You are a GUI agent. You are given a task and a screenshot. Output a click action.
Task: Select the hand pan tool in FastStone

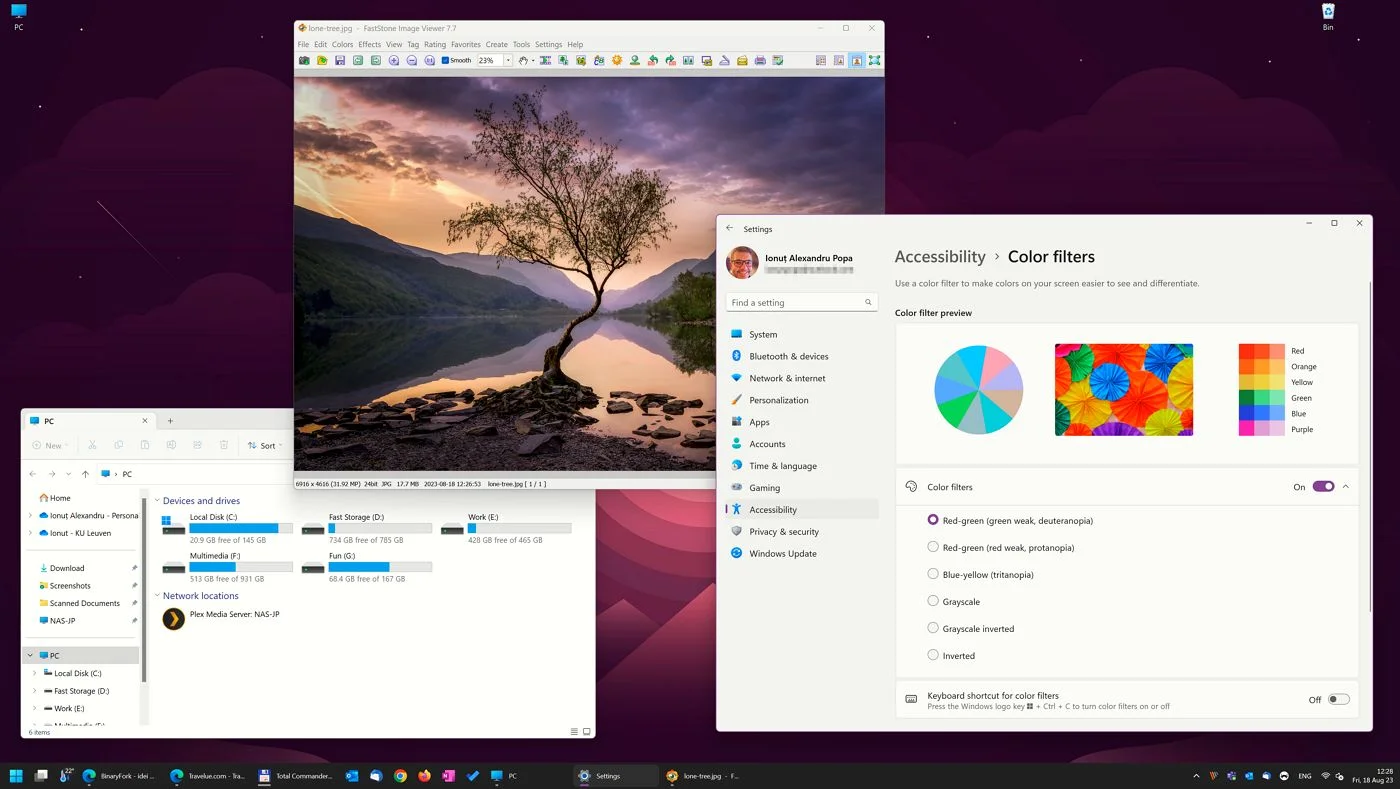[522, 60]
